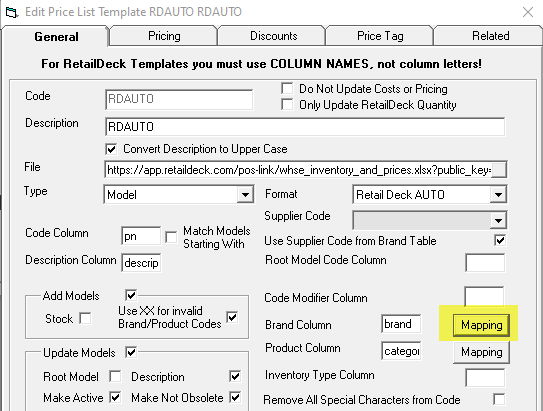
Task: Uncheck Use Supplier Code from Brand Table
Action: click(500, 240)
